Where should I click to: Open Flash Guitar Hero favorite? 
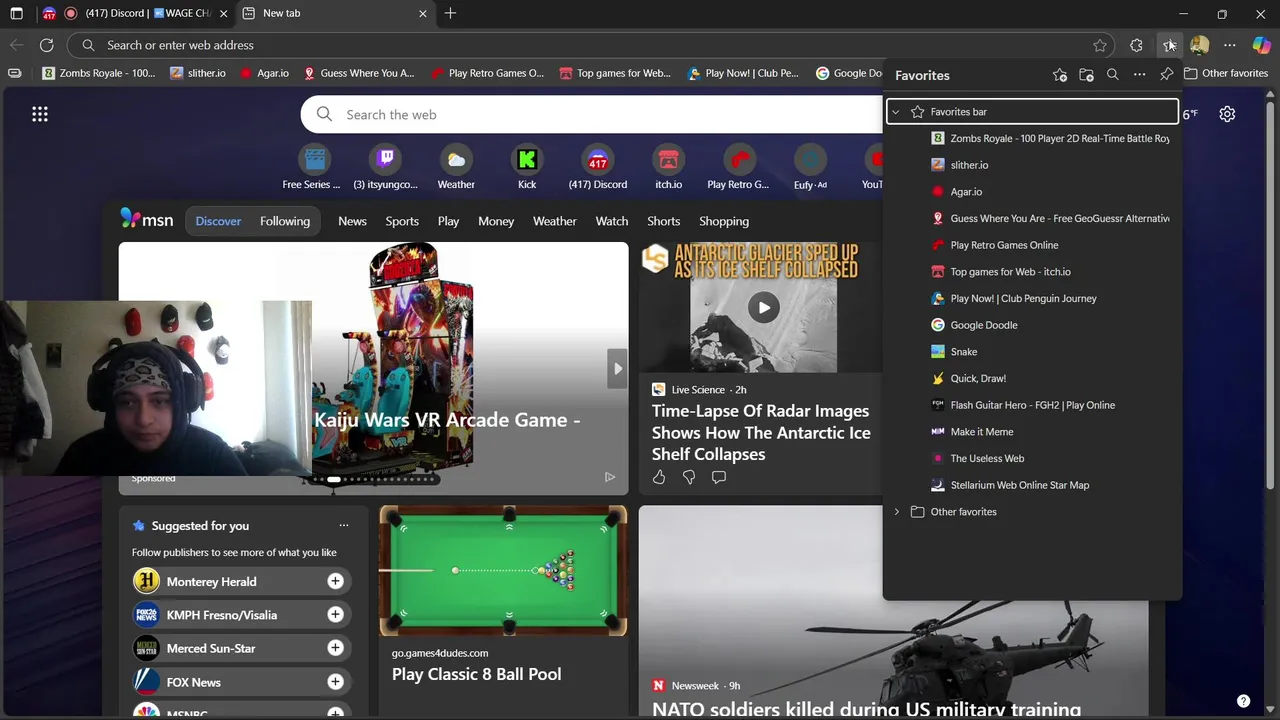point(1032,405)
